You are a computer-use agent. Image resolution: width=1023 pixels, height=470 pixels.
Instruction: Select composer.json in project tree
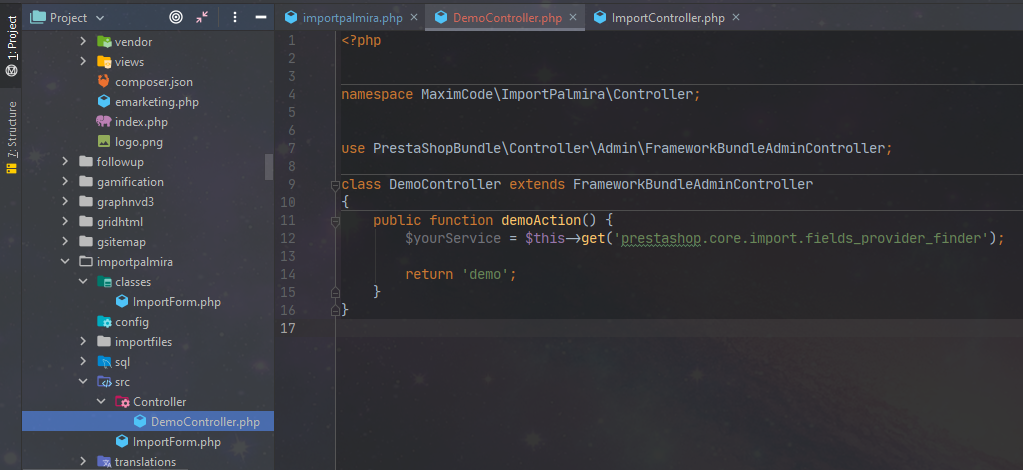pos(153,82)
